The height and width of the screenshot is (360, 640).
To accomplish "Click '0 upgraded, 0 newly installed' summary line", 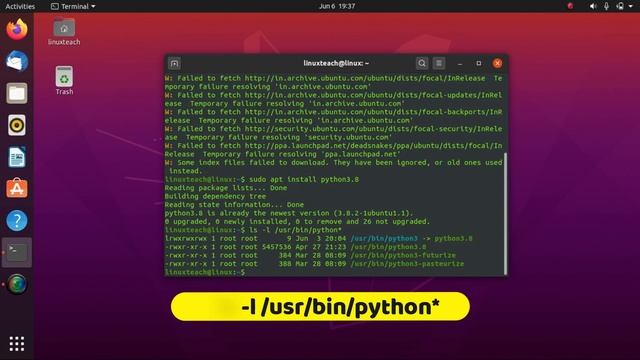I will (298, 222).
